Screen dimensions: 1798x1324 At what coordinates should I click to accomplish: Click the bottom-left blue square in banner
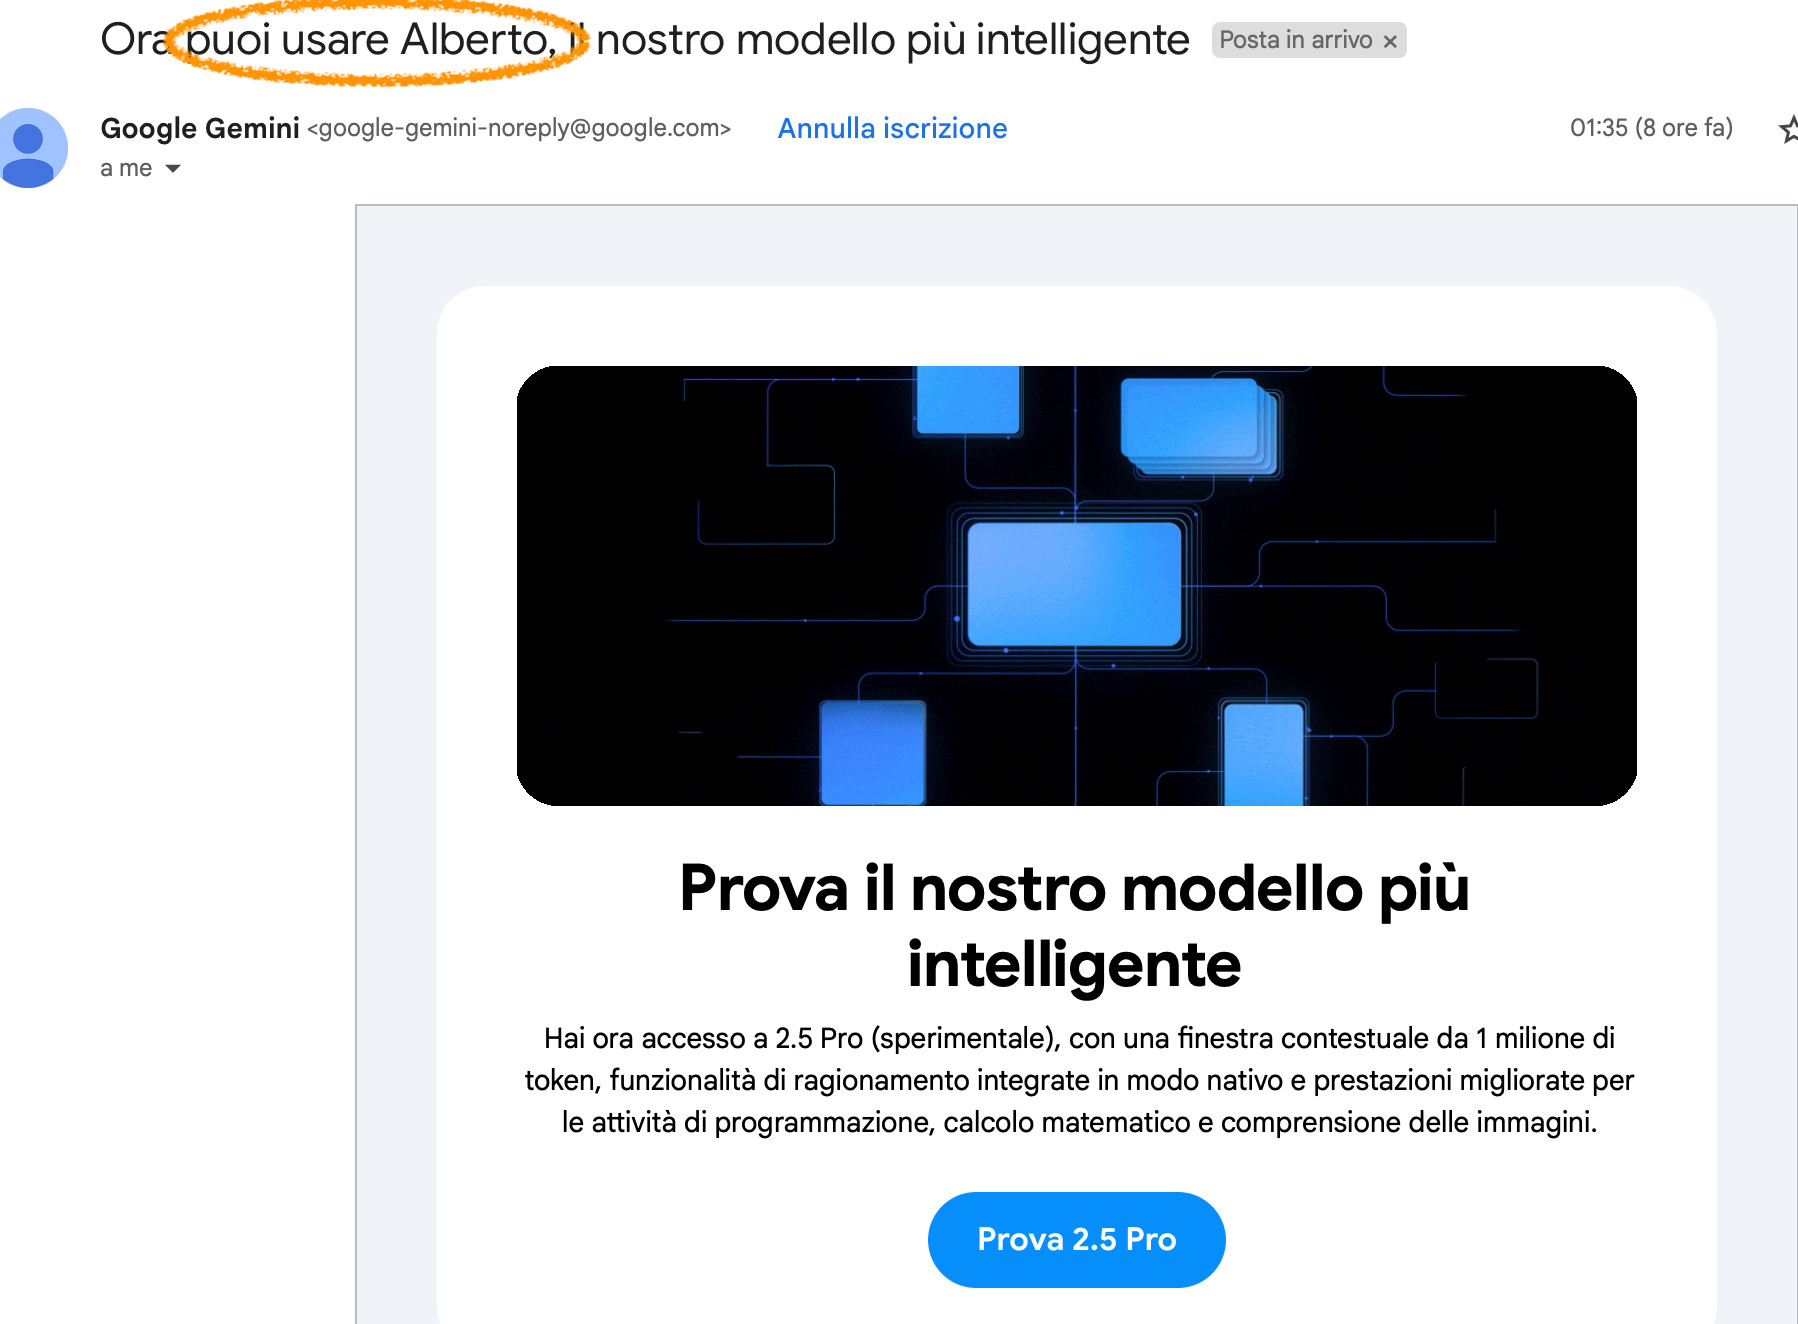tap(872, 752)
